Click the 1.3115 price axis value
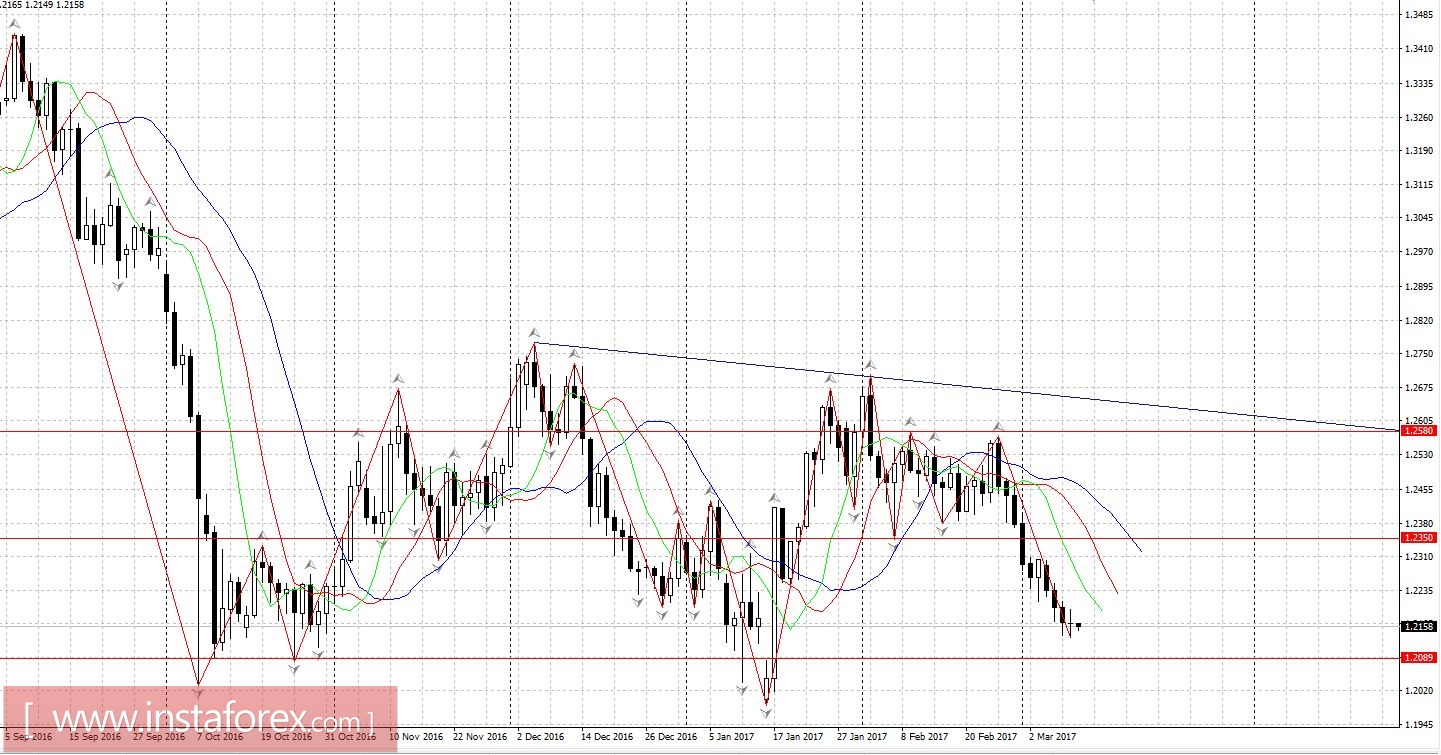This screenshot has width=1441, height=755. click(1420, 185)
